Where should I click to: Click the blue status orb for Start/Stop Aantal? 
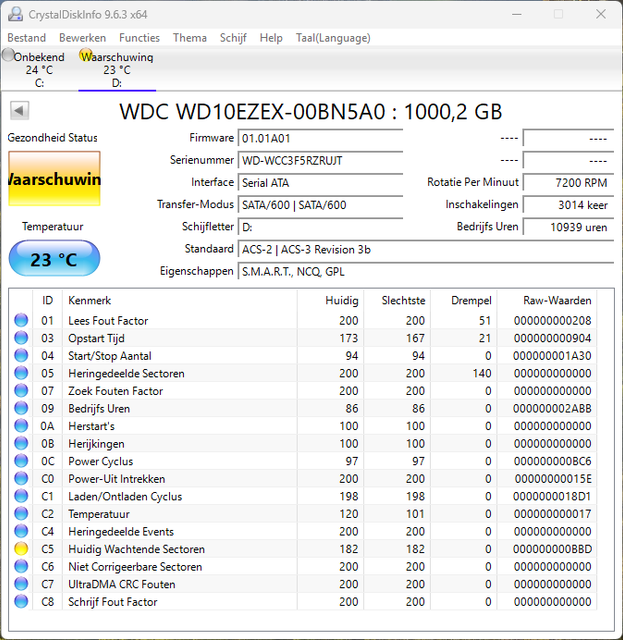pos(21,355)
